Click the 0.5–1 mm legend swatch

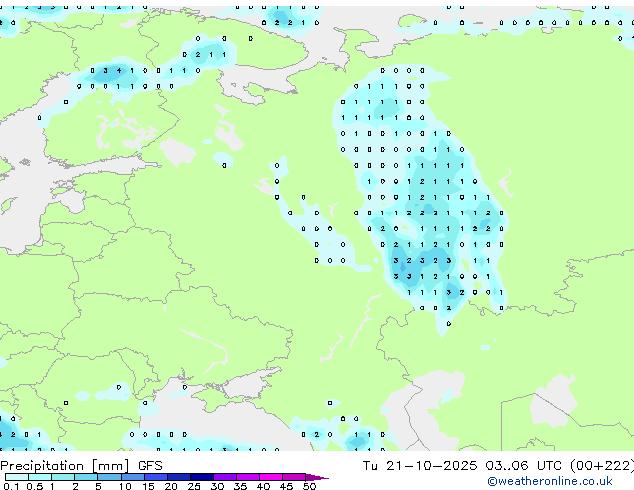click(40, 477)
